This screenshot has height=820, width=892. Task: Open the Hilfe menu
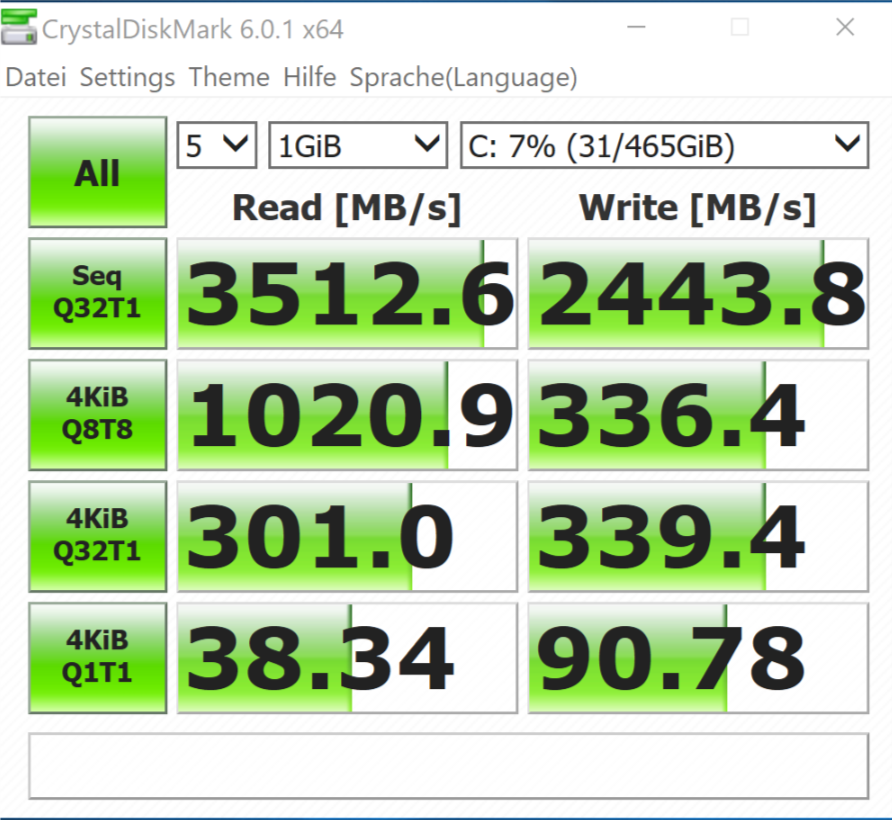coord(310,77)
